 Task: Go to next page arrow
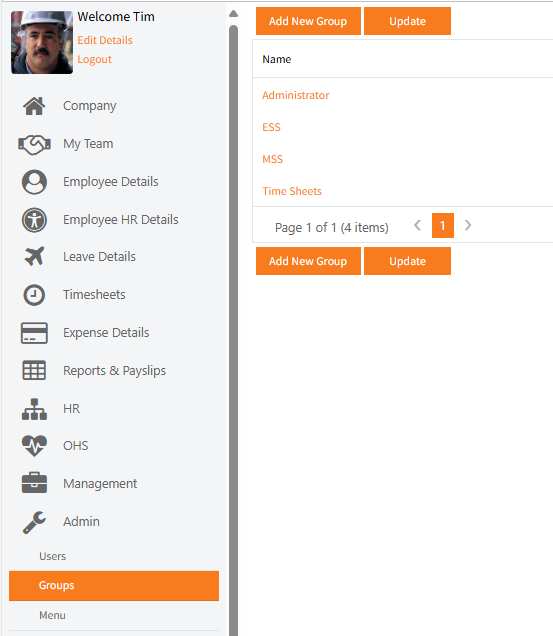coord(468,225)
